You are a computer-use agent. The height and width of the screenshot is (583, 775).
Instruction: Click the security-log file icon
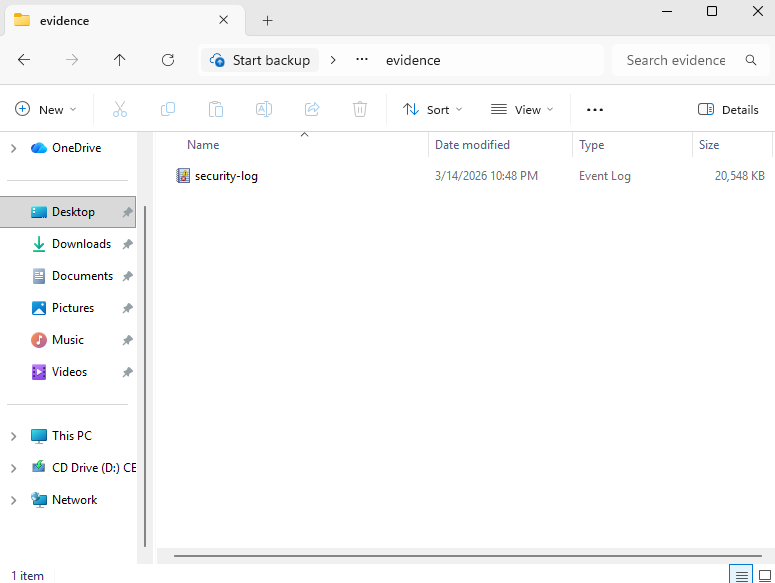click(183, 175)
